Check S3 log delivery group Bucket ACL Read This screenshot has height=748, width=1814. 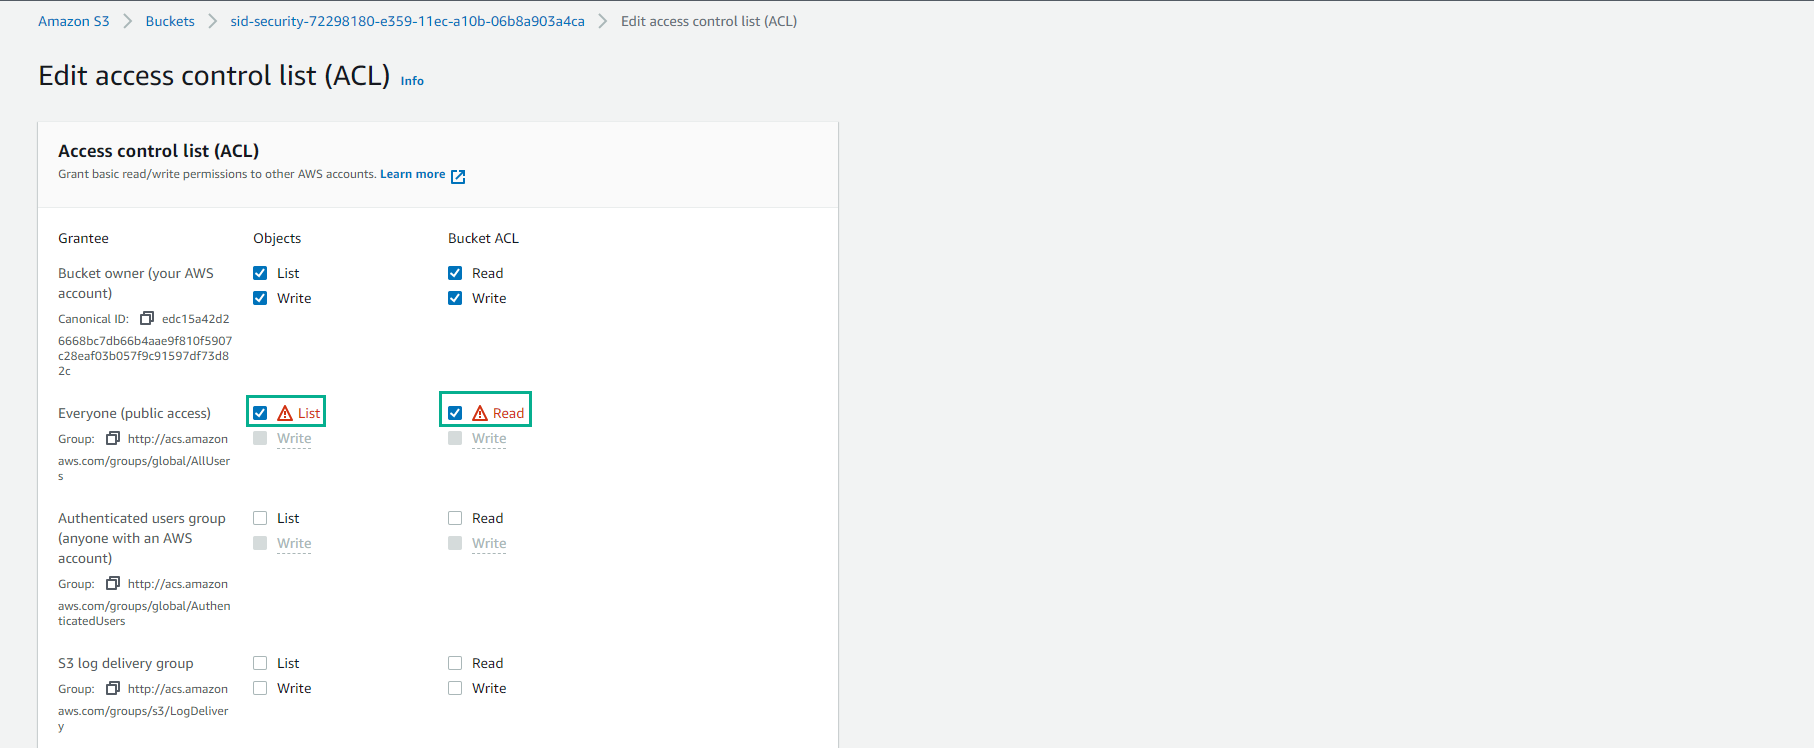coord(455,663)
